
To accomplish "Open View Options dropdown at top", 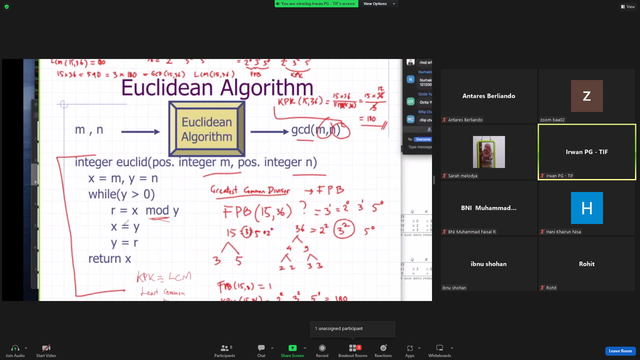I will (379, 4).
